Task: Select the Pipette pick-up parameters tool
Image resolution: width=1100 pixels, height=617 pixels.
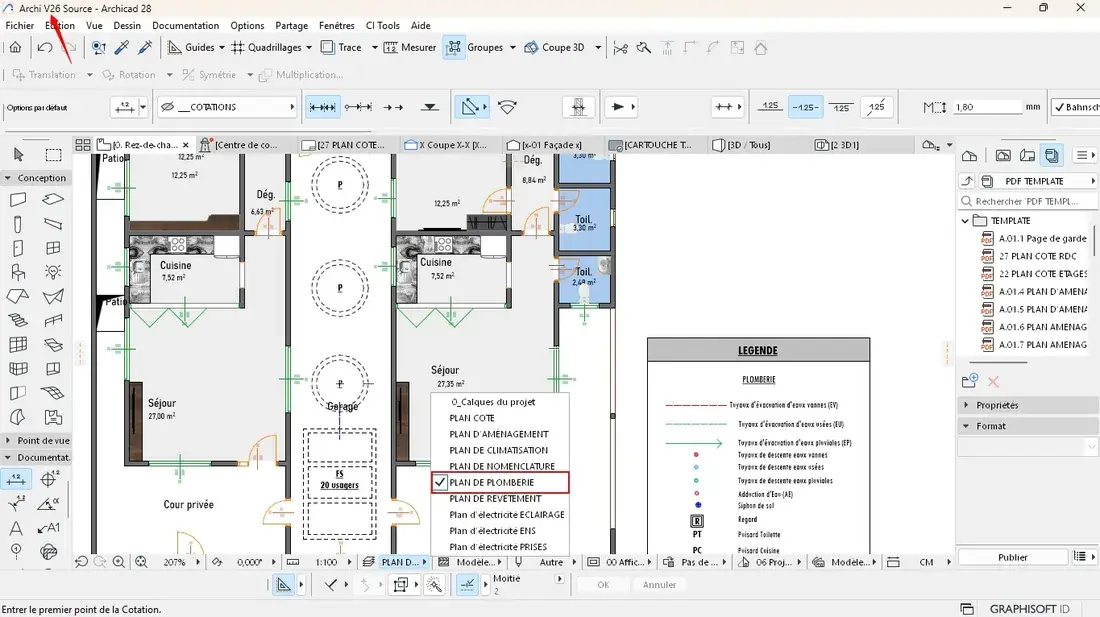Action: tap(121, 48)
